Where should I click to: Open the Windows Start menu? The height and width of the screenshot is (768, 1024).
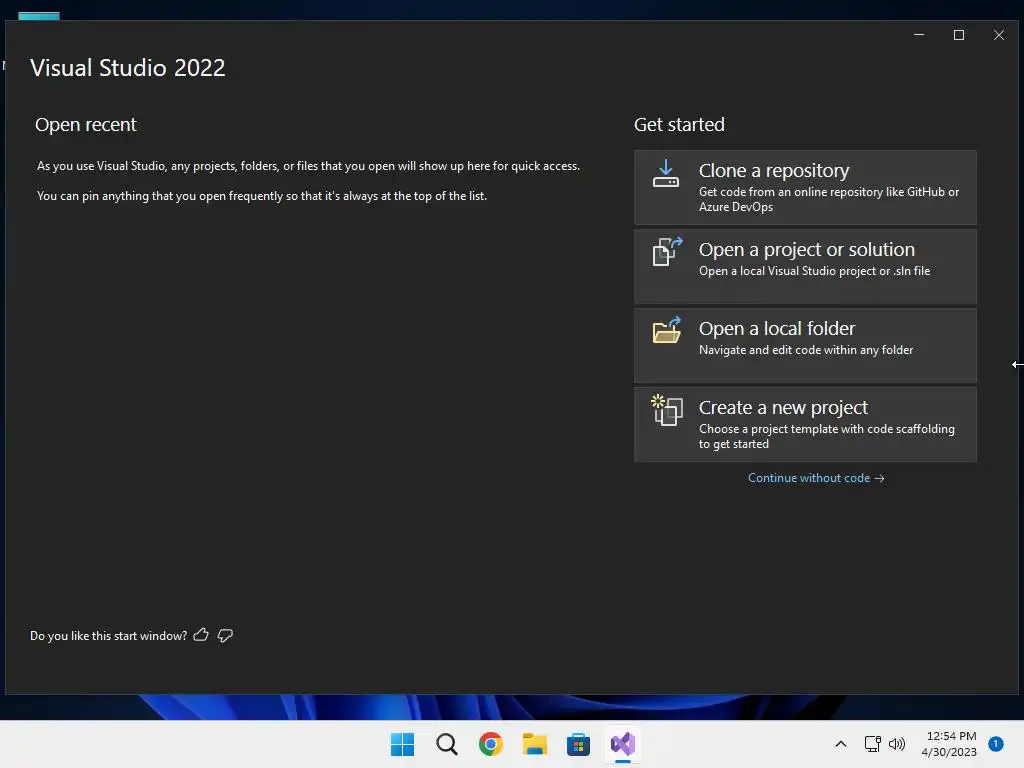(402, 744)
